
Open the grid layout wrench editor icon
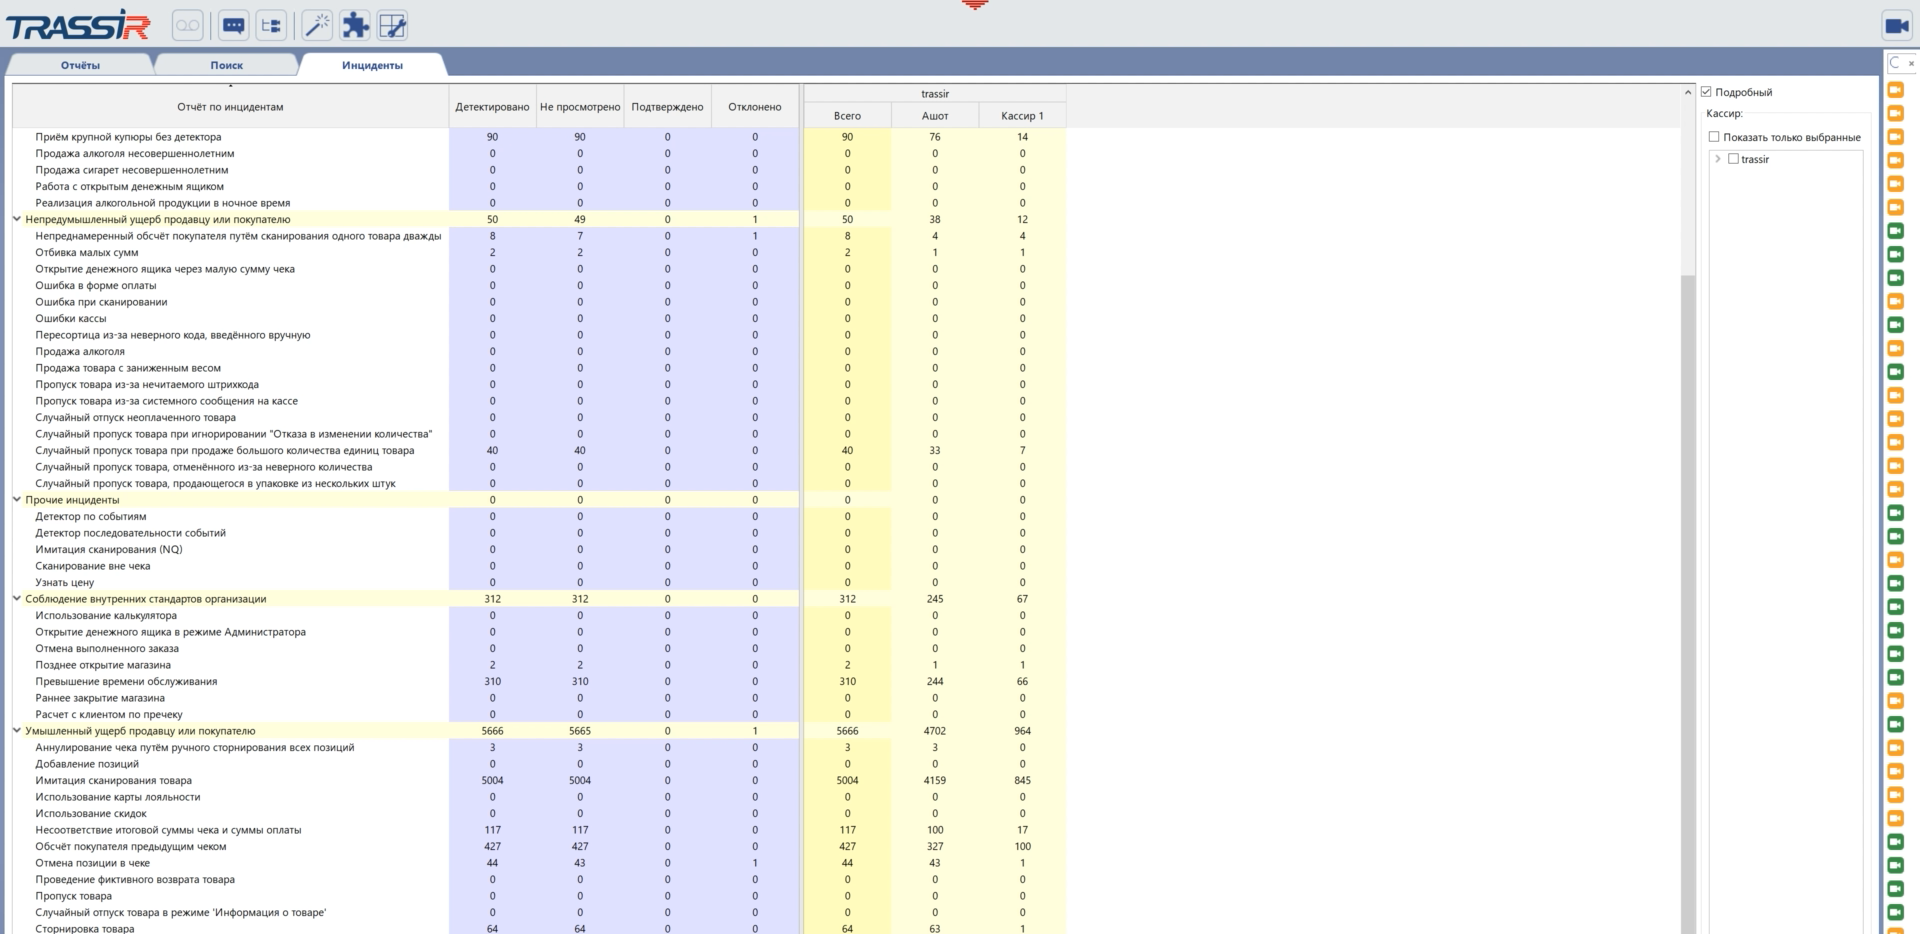pos(393,25)
